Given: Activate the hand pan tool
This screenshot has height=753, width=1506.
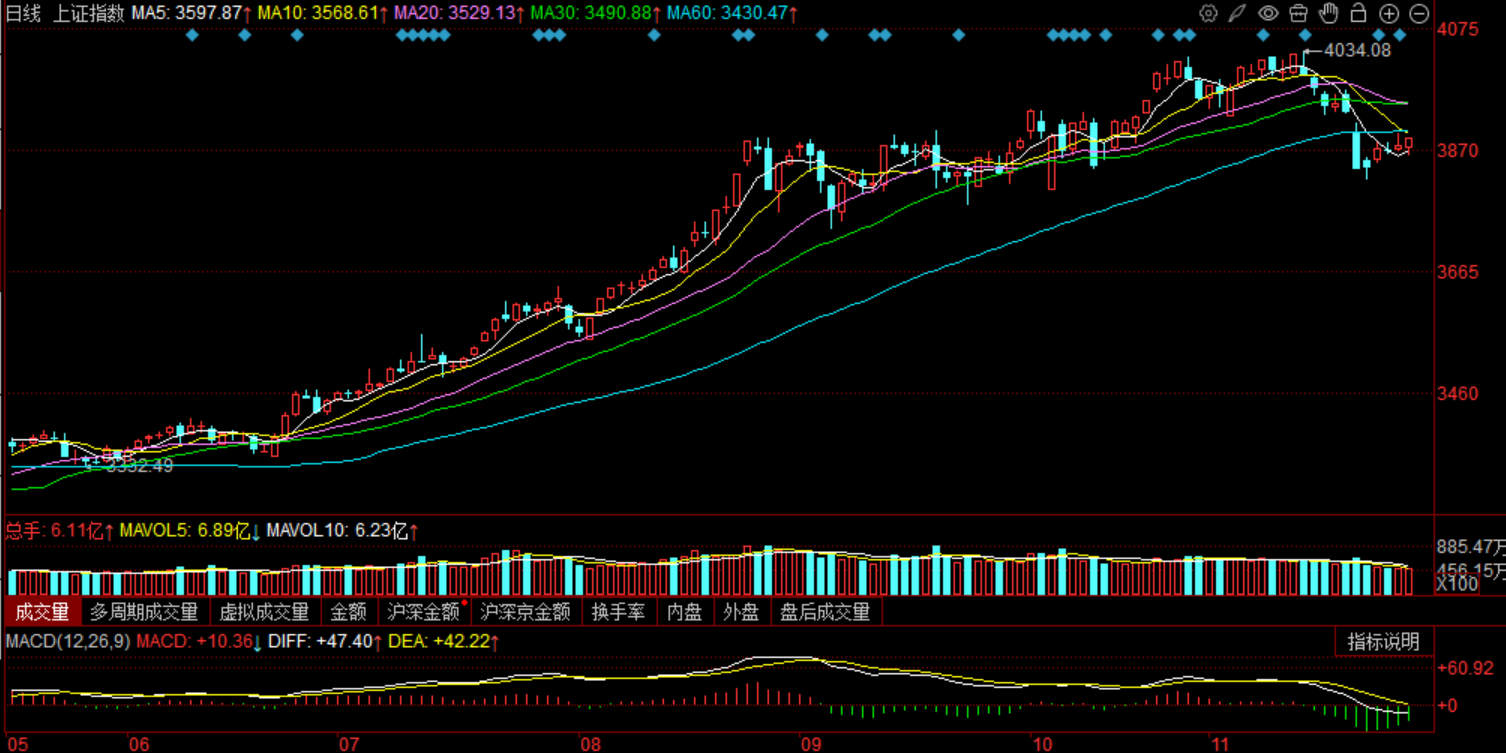Looking at the screenshot, I should click(x=1328, y=14).
